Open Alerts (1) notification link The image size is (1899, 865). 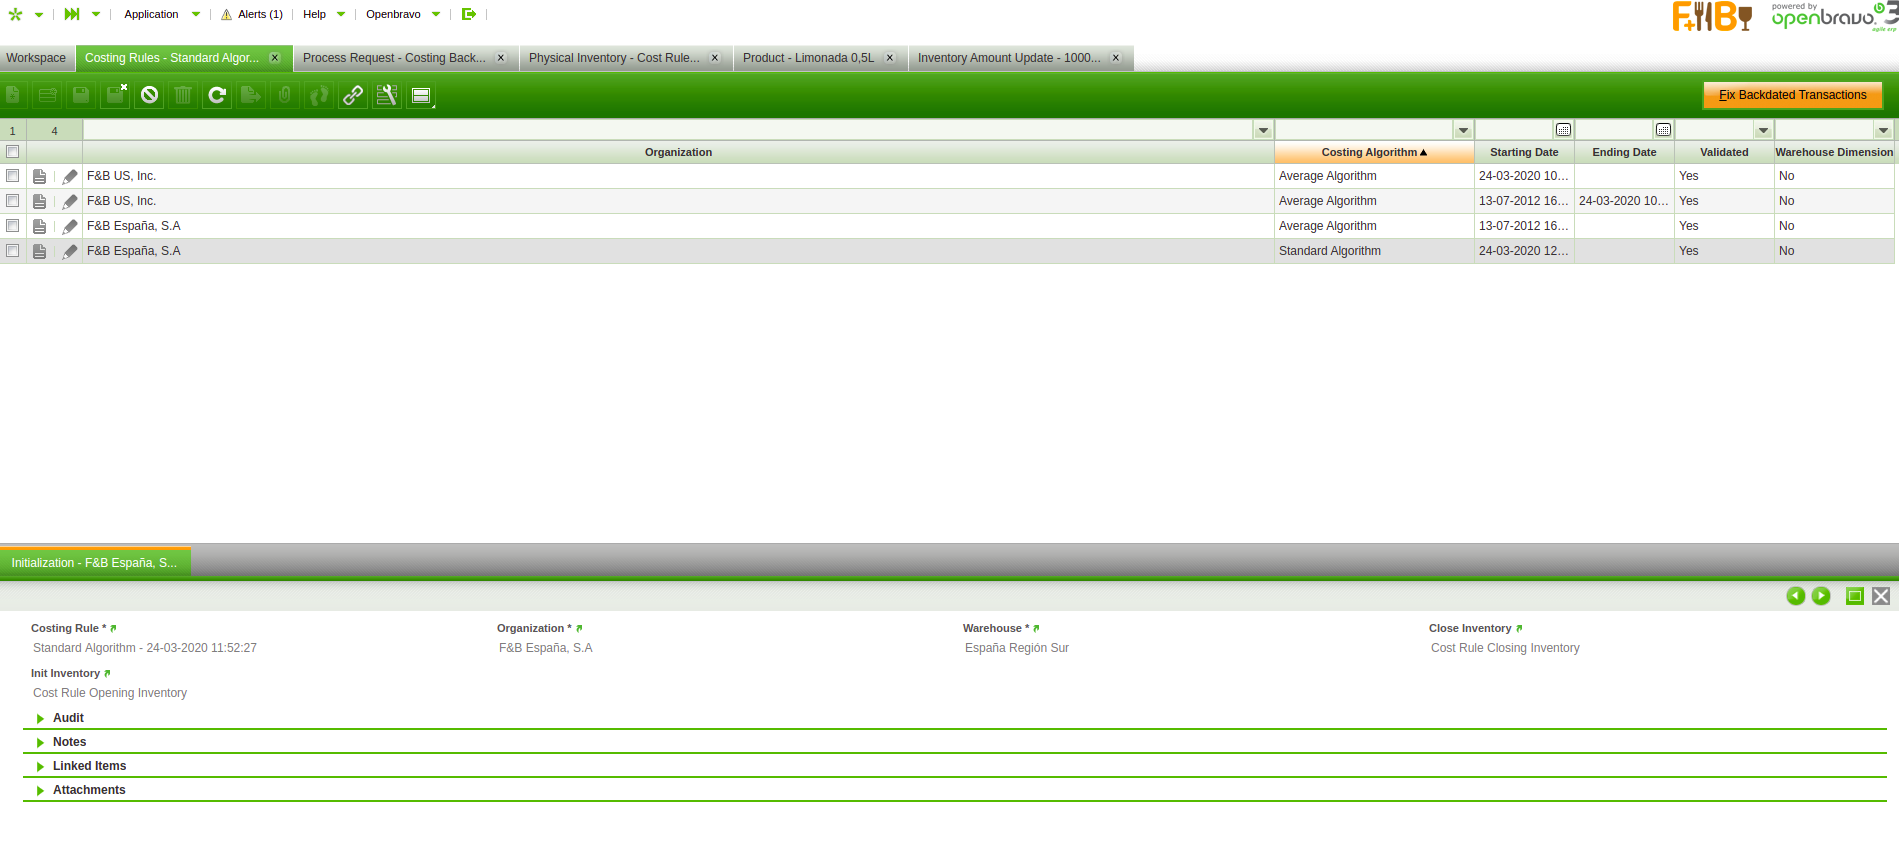tap(252, 14)
